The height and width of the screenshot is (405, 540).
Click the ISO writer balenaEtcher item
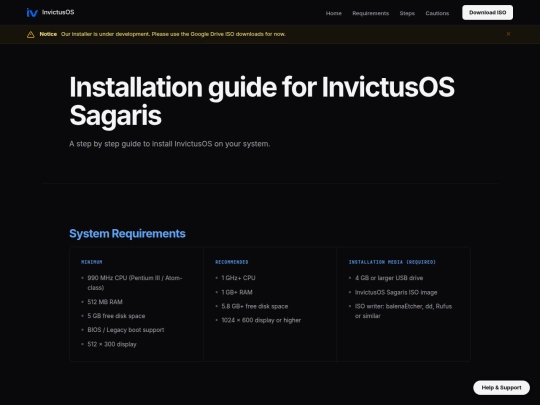(x=403, y=311)
